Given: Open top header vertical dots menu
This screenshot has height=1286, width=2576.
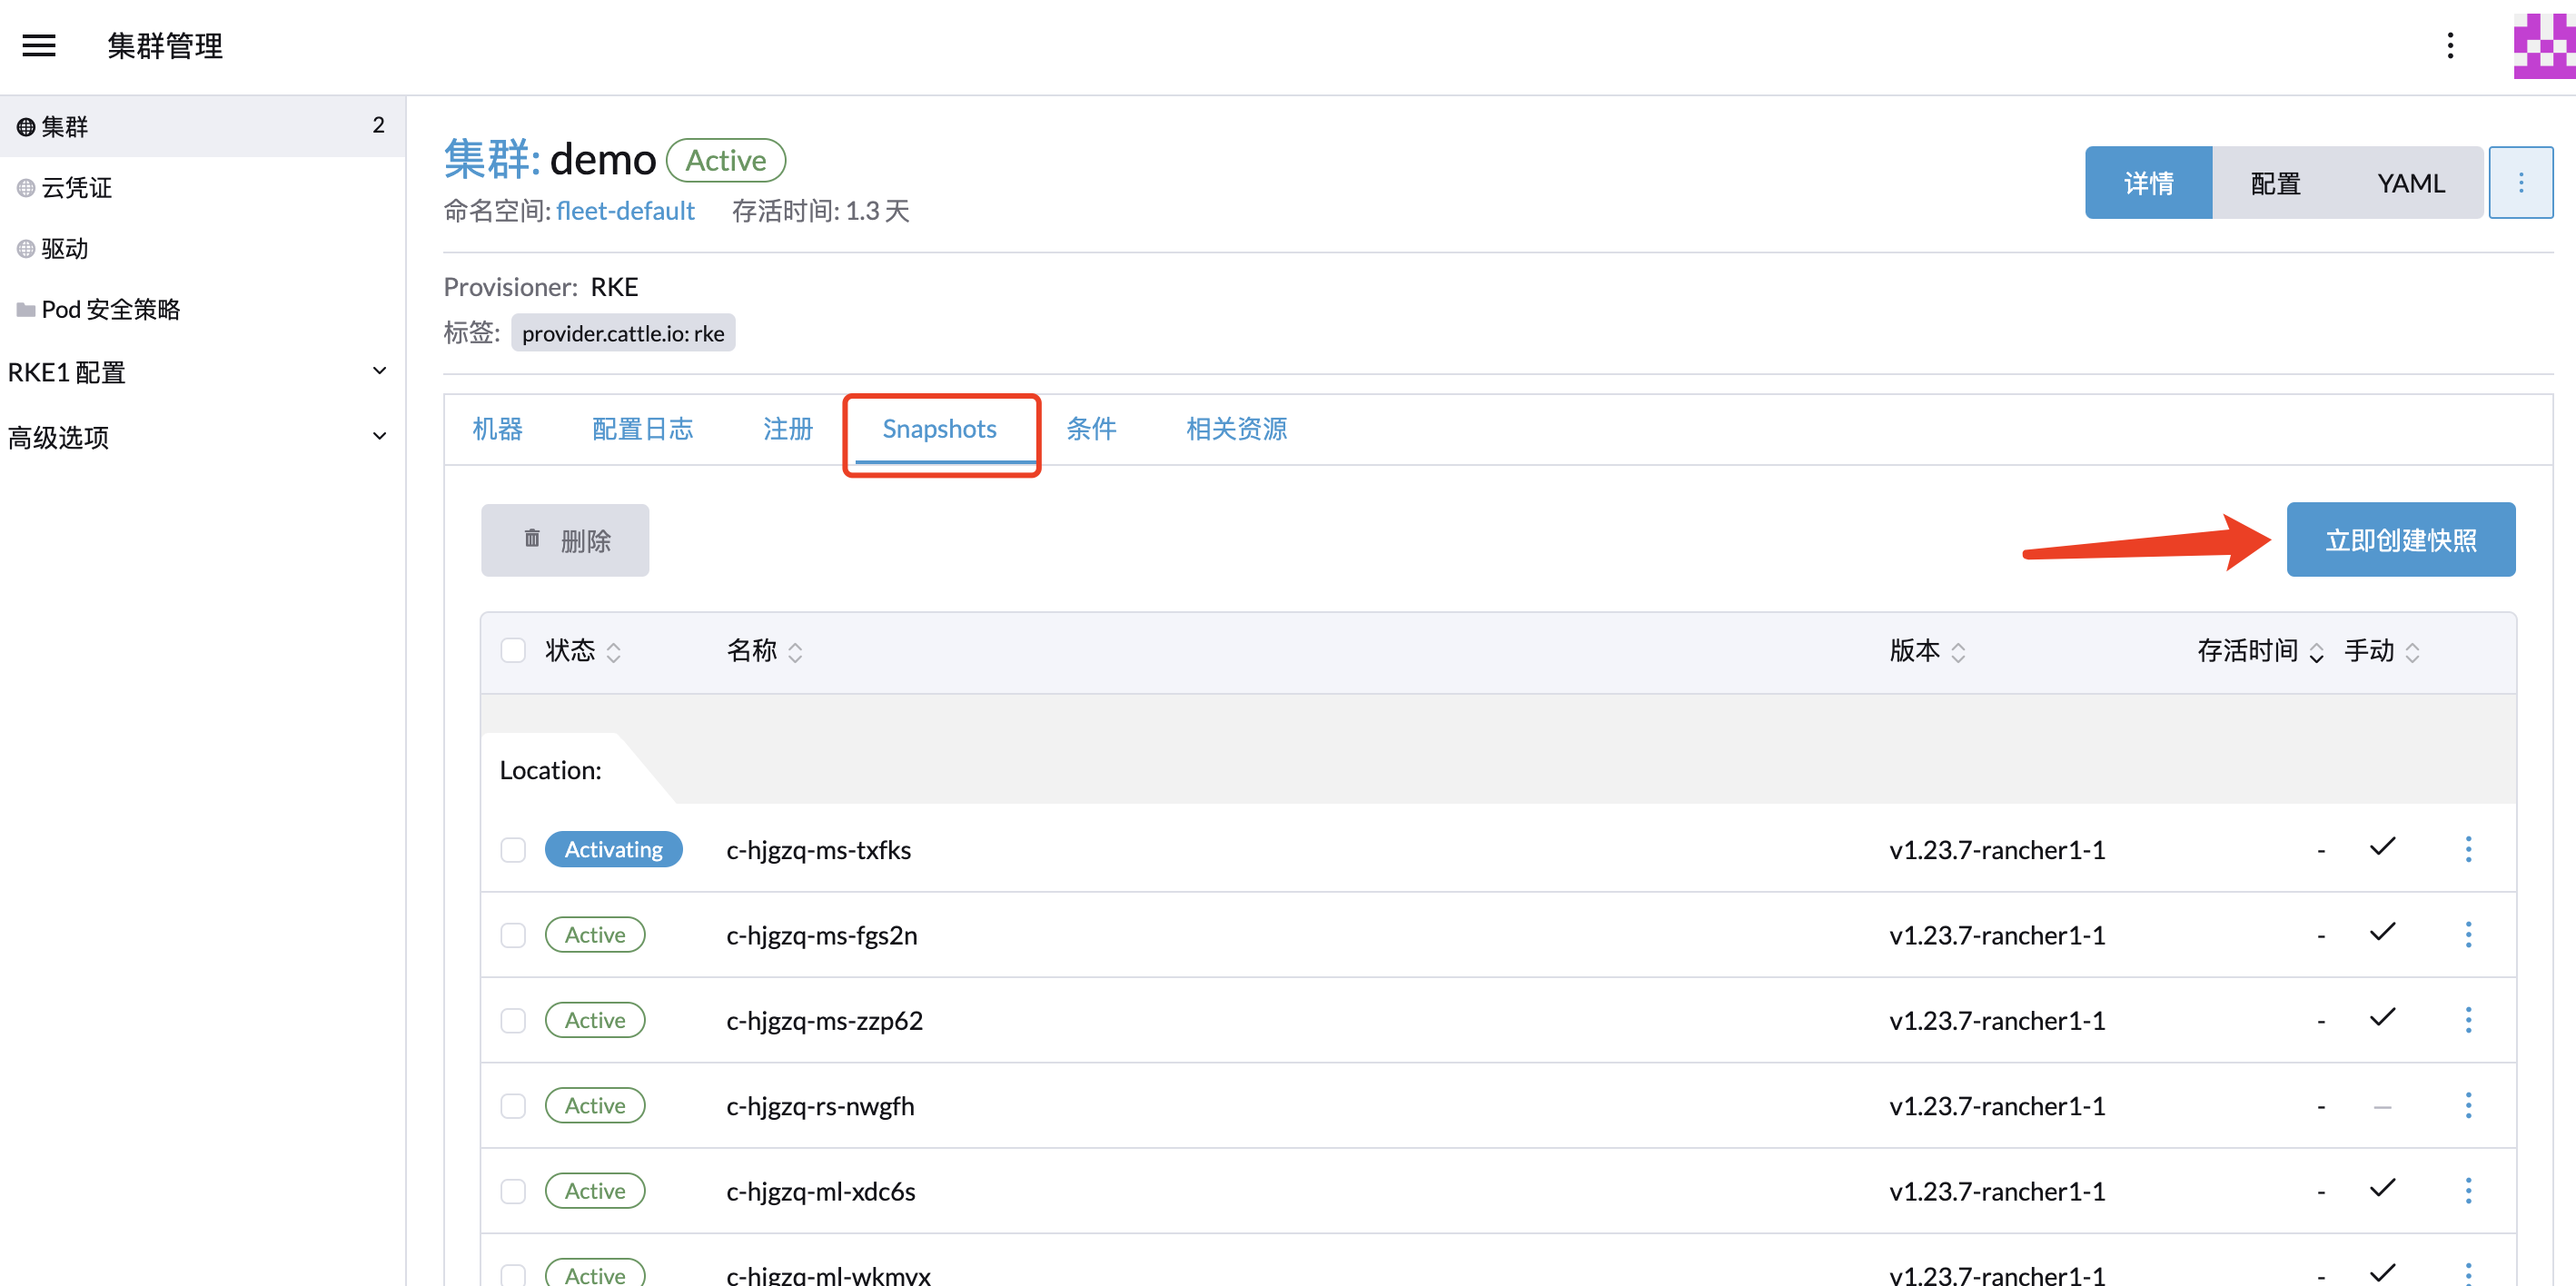Looking at the screenshot, I should [x=2449, y=45].
